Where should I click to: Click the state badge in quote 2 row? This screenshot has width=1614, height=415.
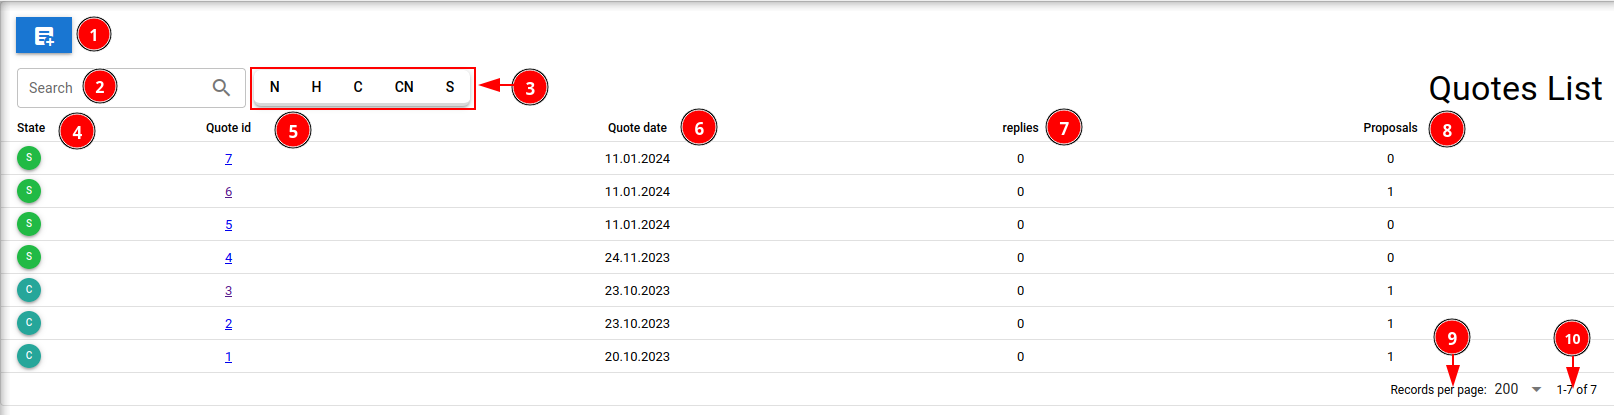pos(29,323)
